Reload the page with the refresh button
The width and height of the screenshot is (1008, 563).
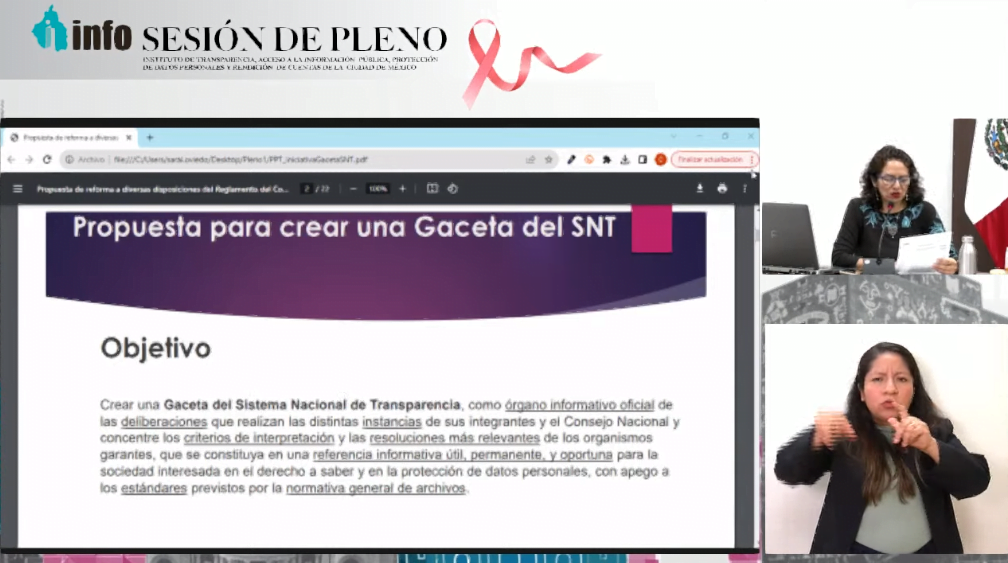point(46,159)
